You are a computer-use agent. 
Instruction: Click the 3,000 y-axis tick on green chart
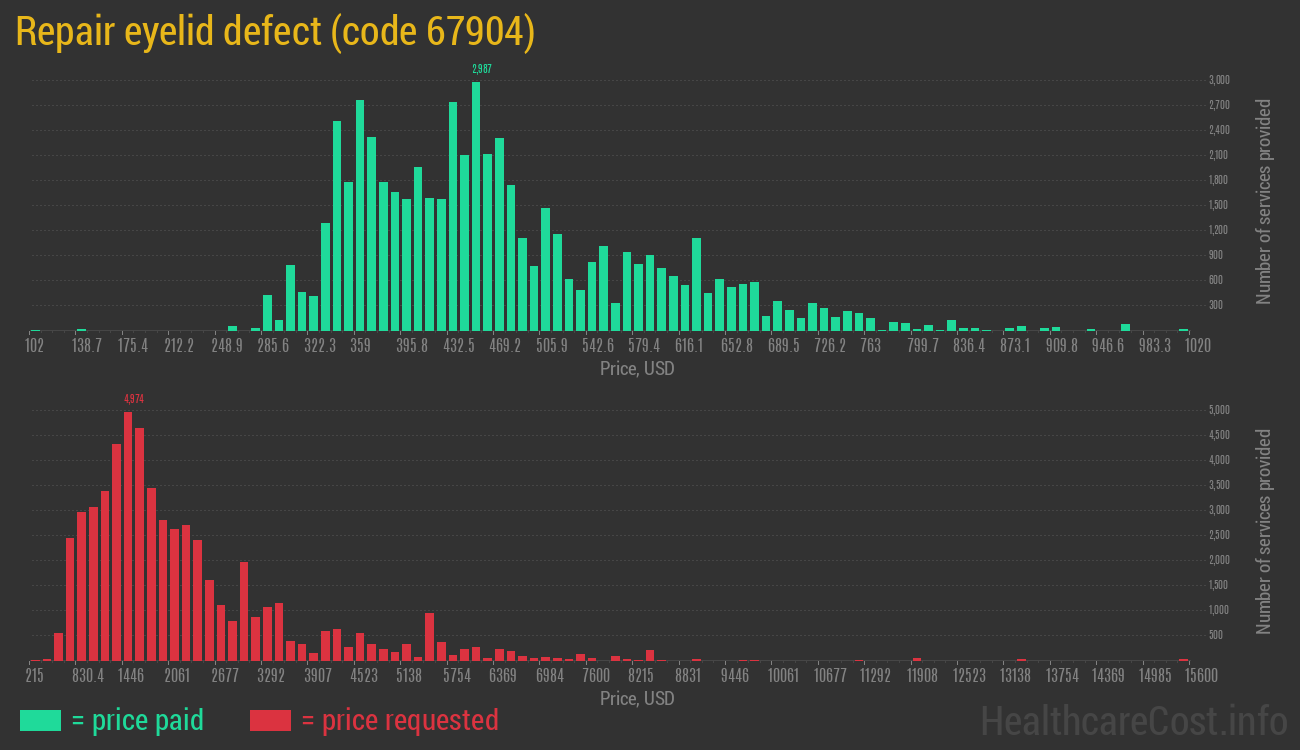(1219, 80)
